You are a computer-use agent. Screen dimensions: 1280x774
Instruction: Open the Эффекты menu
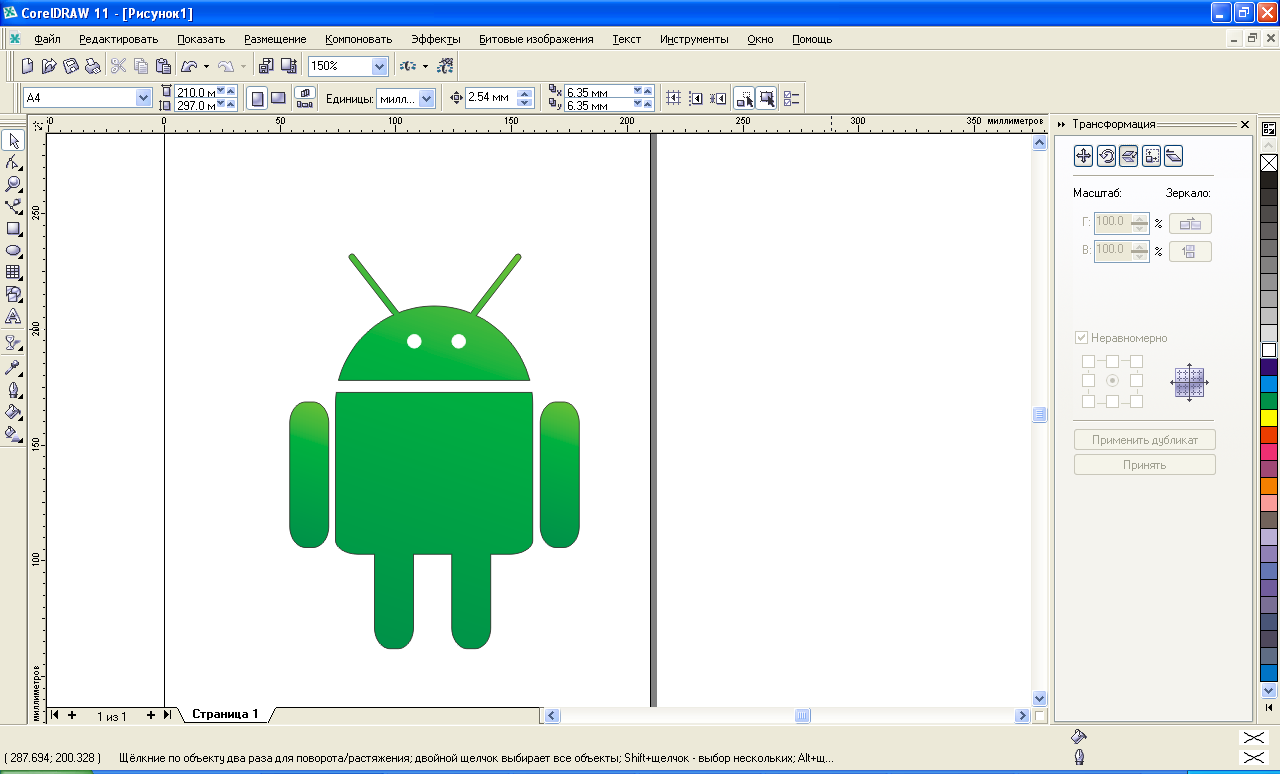click(436, 39)
